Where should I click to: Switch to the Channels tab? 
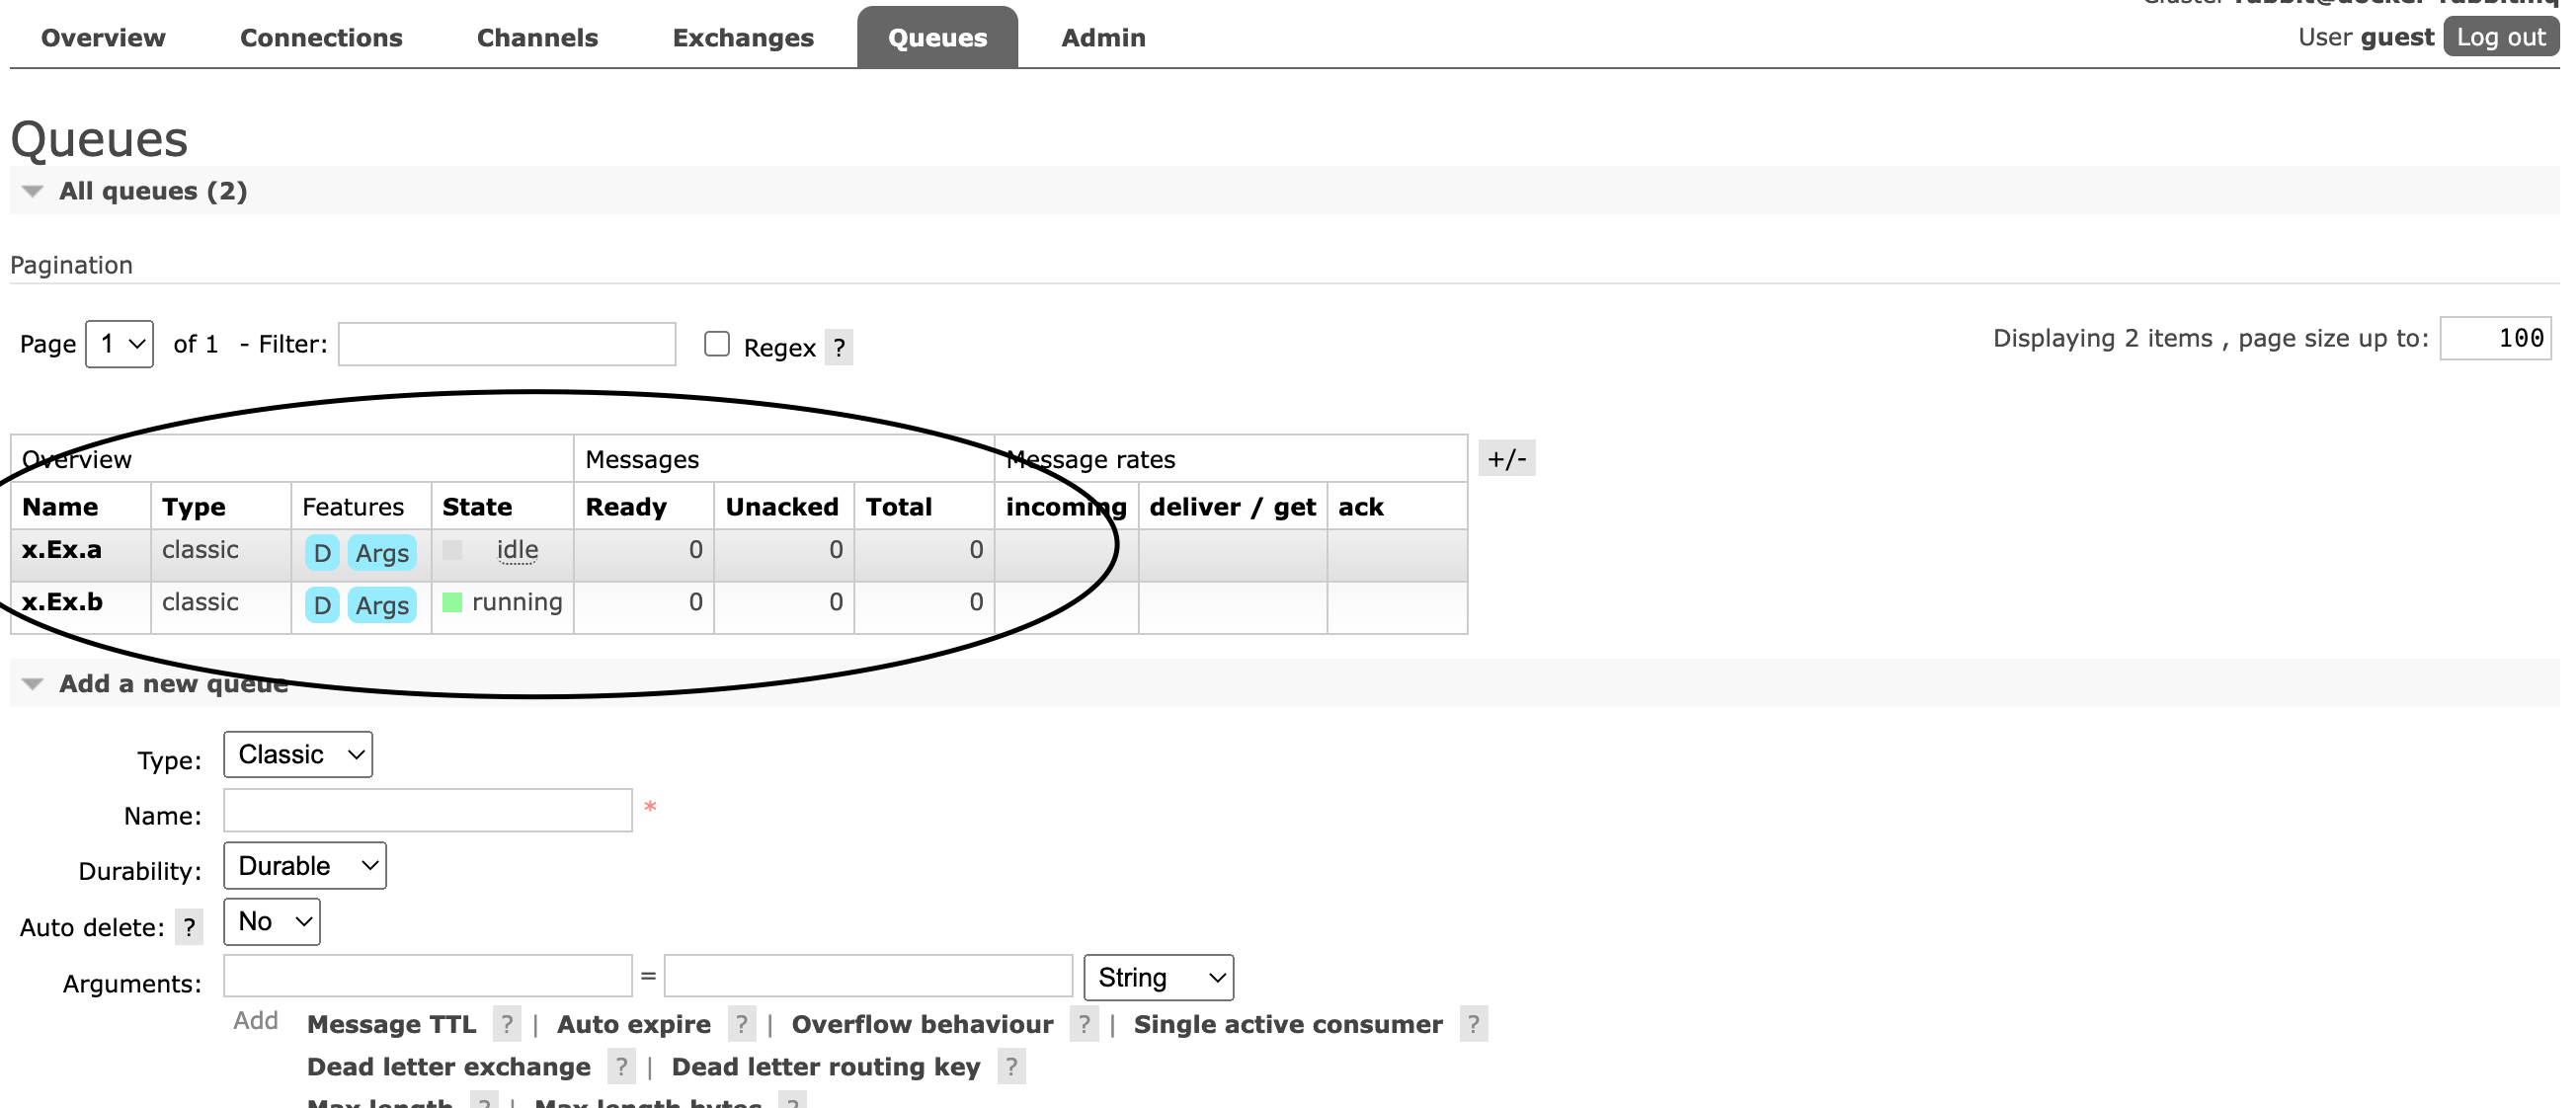tap(537, 38)
